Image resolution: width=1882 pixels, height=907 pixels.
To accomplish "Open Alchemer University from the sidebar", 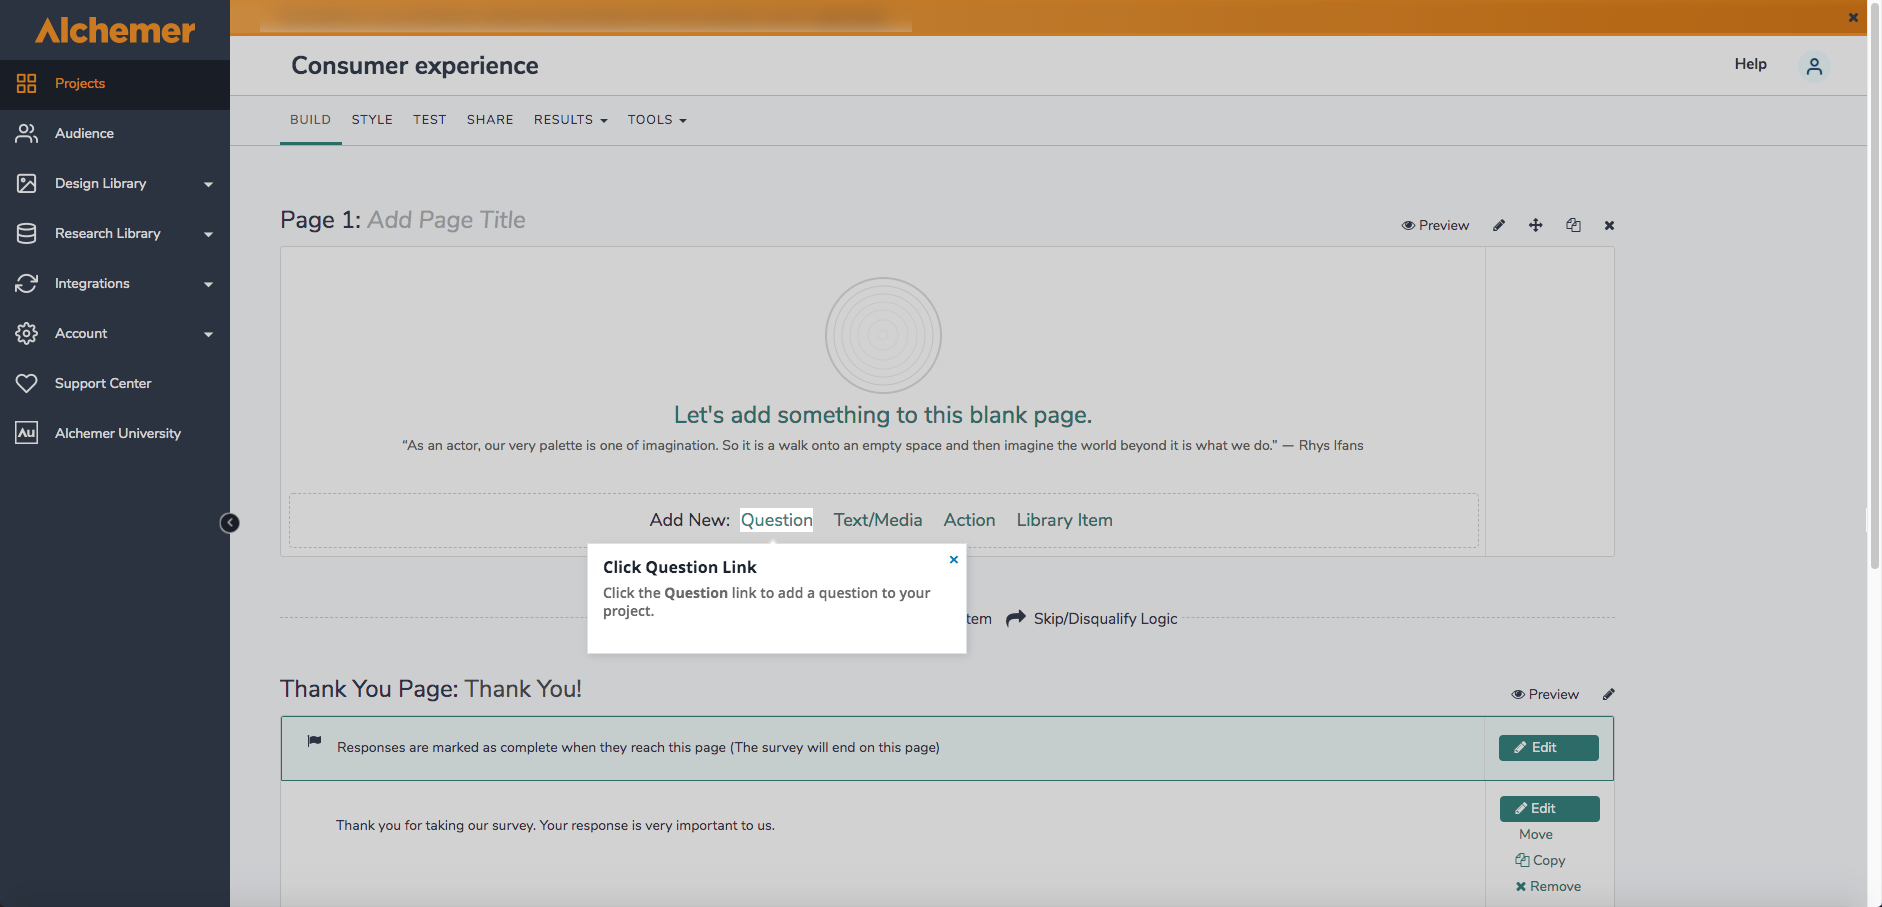I will point(117,433).
